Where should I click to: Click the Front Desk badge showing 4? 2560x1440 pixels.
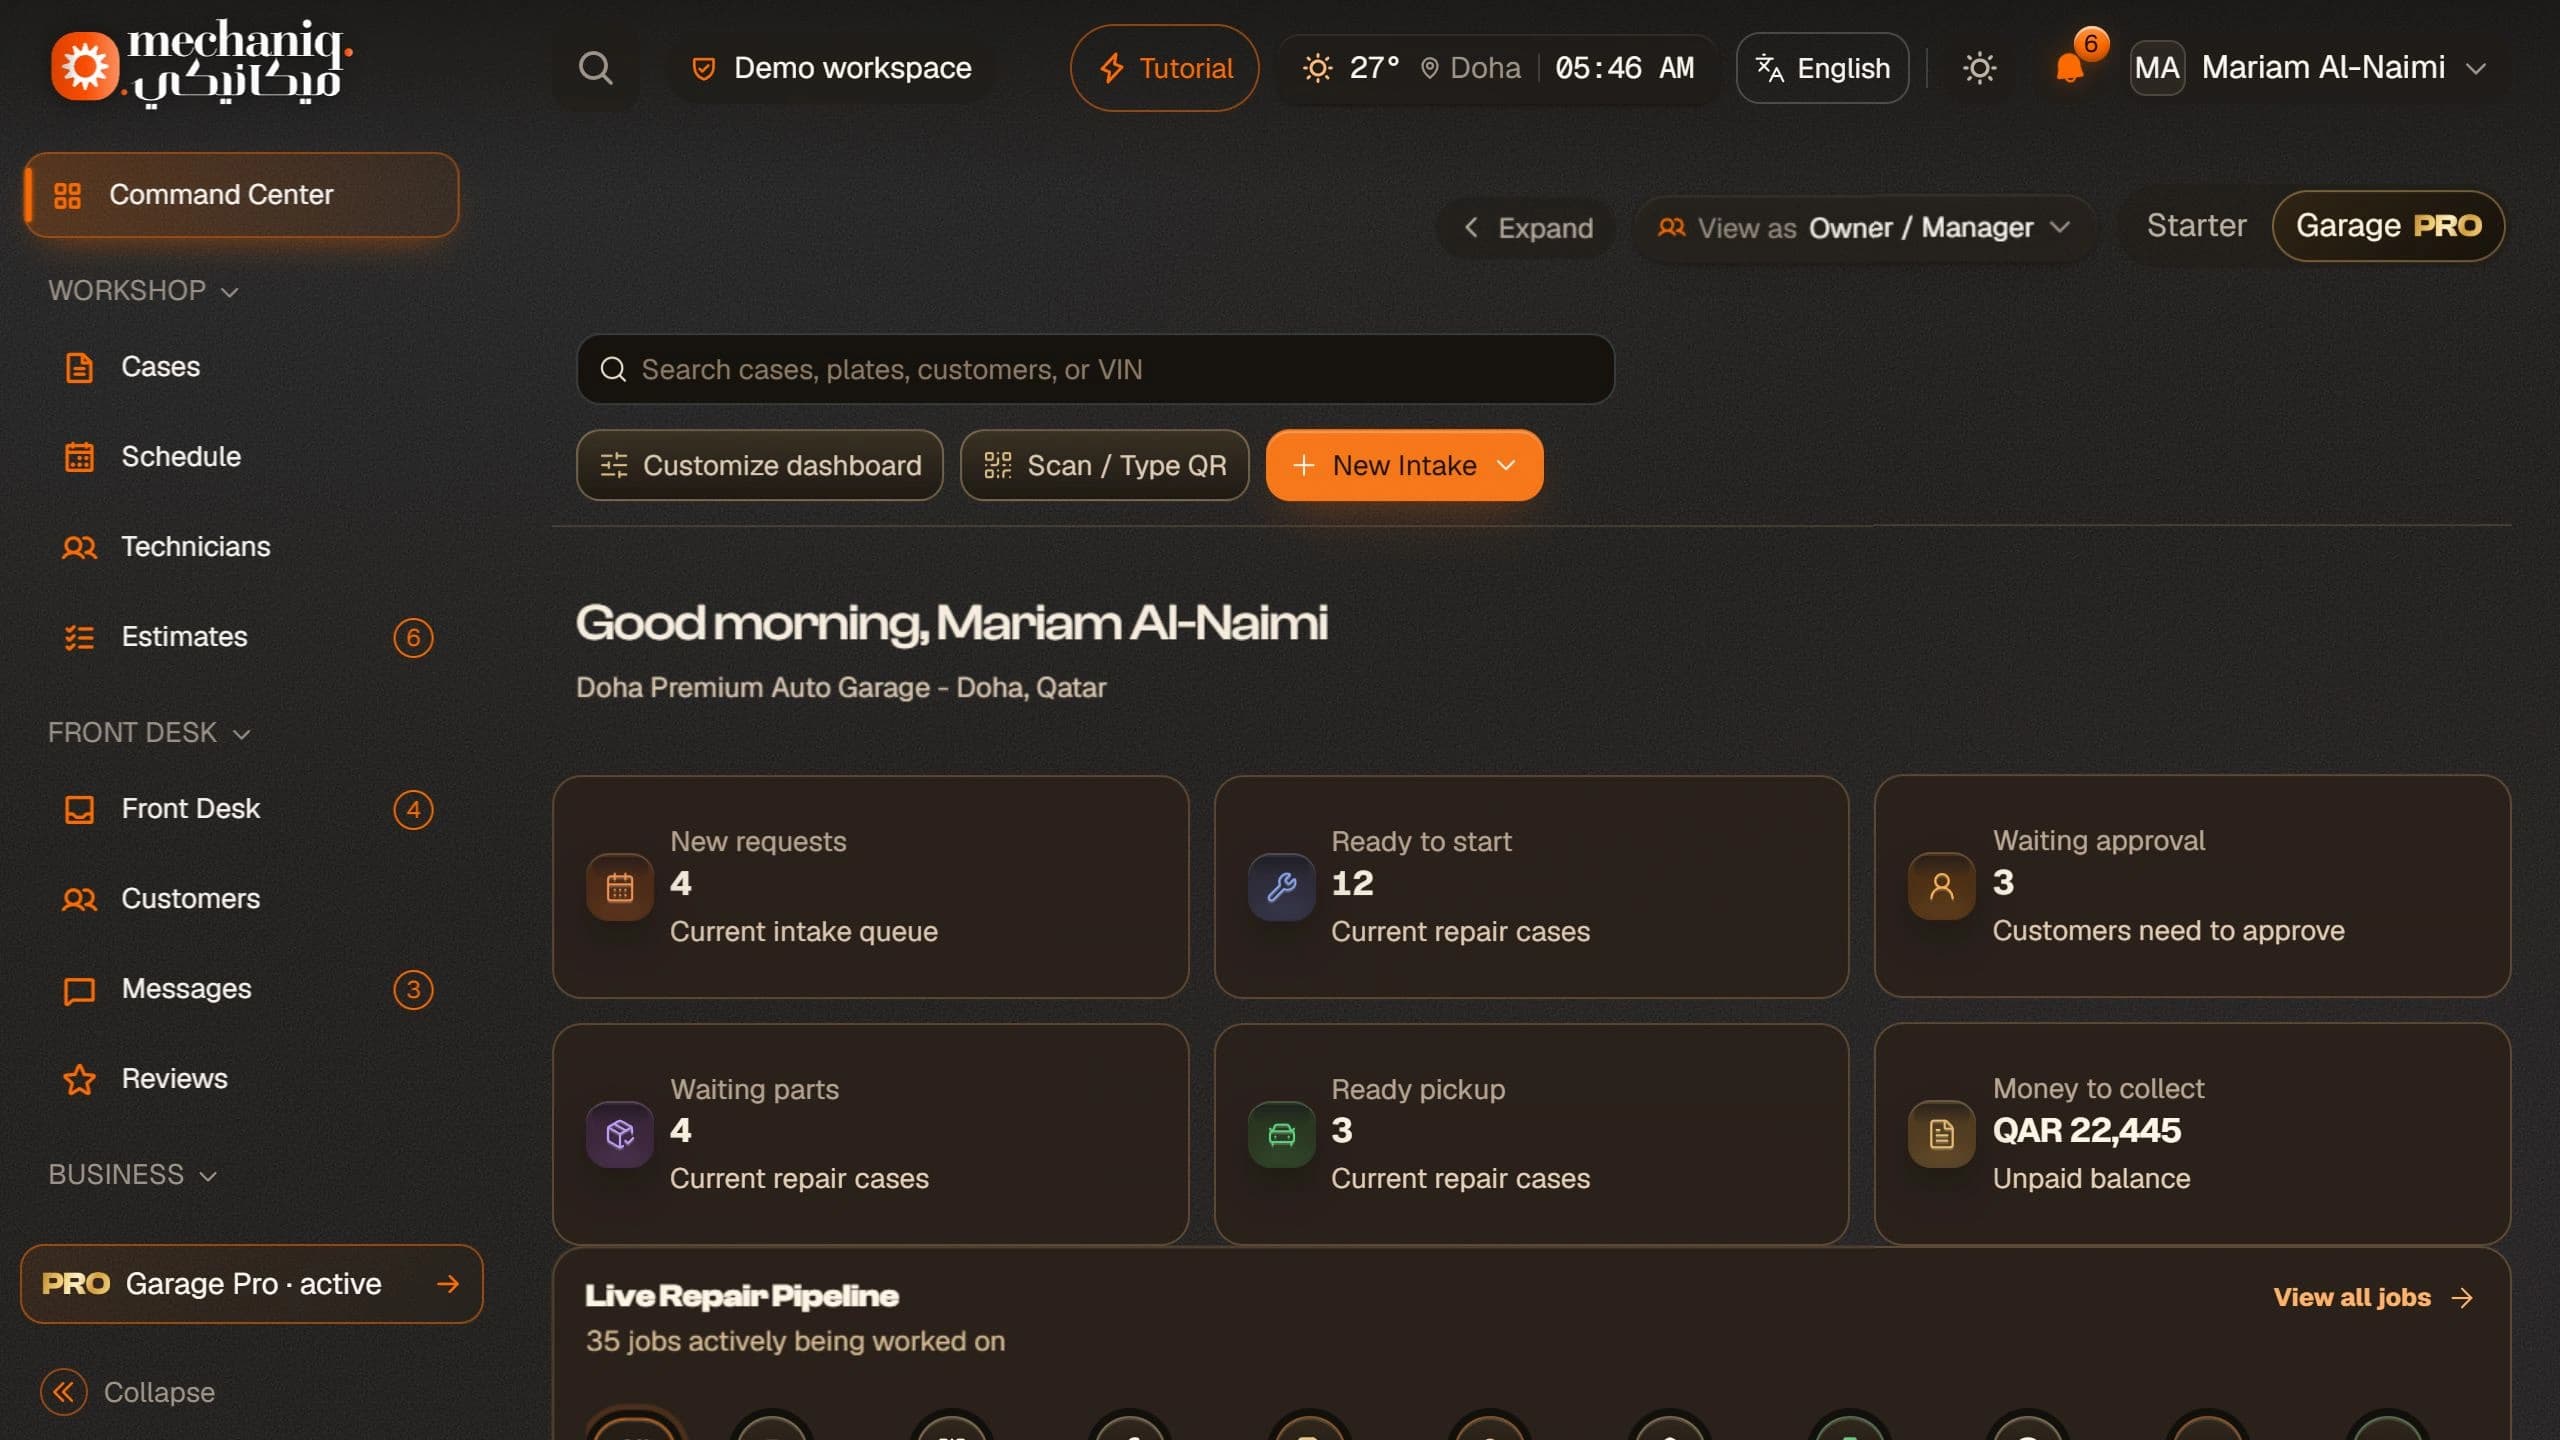[413, 810]
